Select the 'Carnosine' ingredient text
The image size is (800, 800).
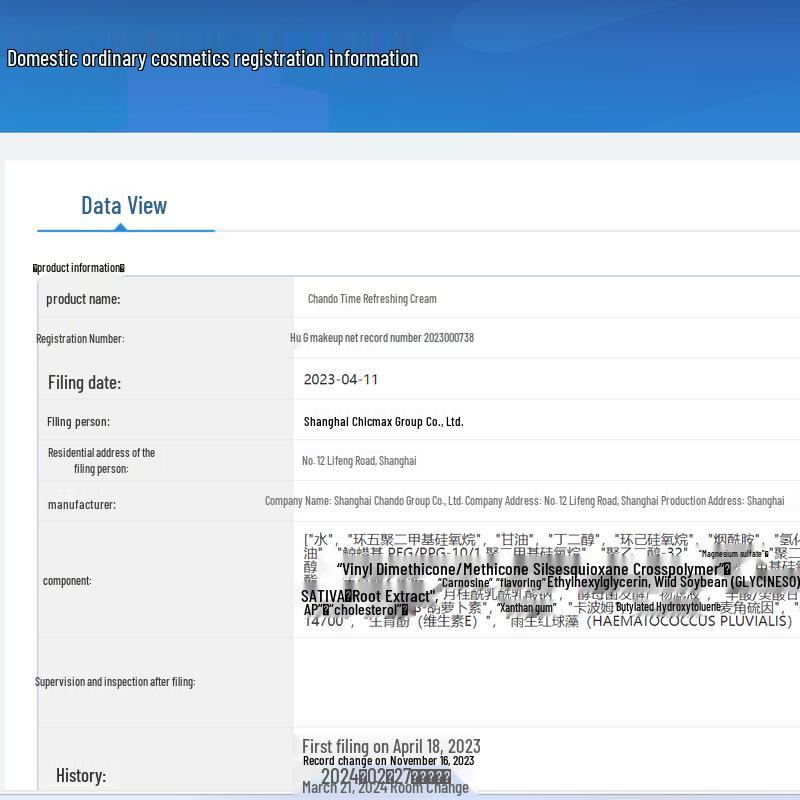coord(465,583)
